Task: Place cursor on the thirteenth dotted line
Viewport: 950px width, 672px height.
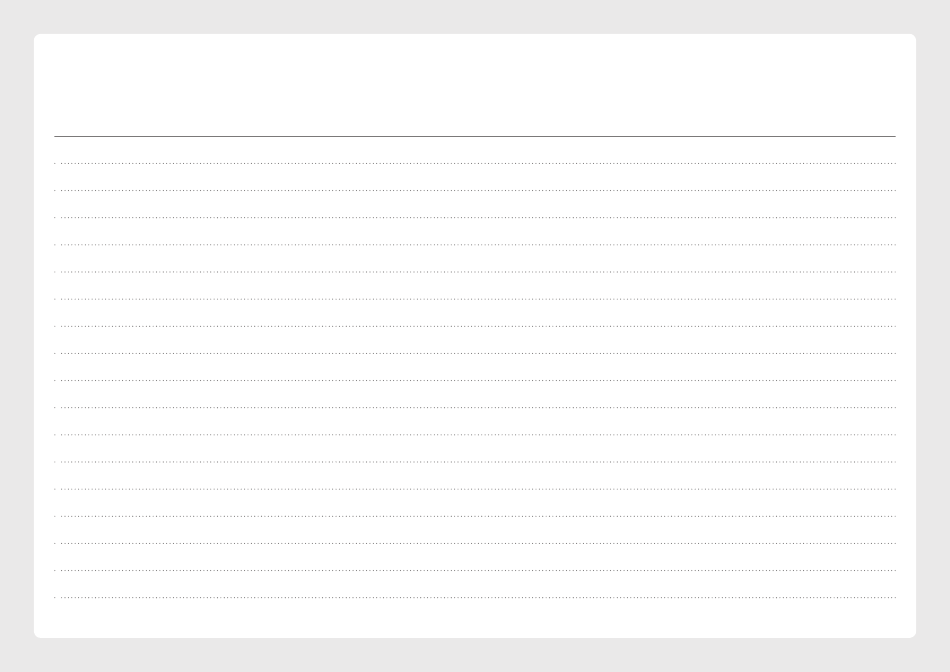Action: [x=475, y=489]
